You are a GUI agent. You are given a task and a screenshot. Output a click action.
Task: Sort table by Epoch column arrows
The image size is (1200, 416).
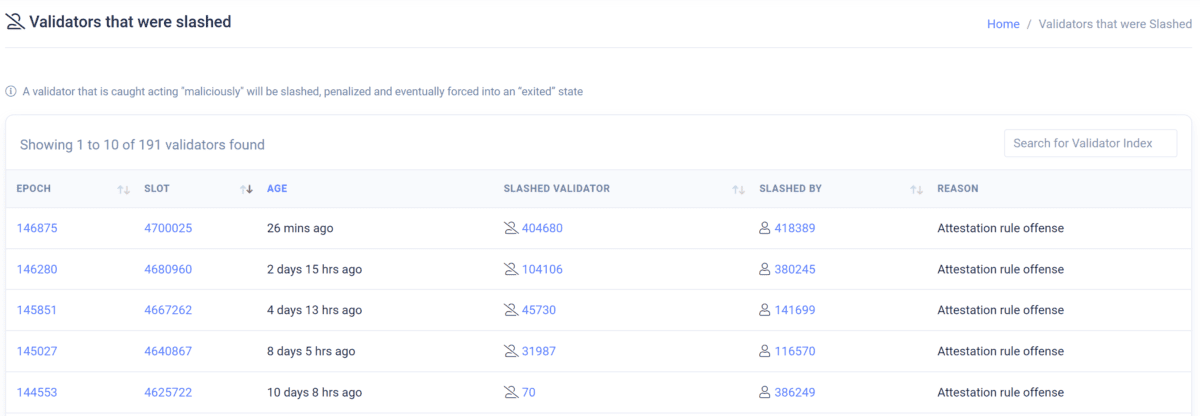(x=124, y=189)
